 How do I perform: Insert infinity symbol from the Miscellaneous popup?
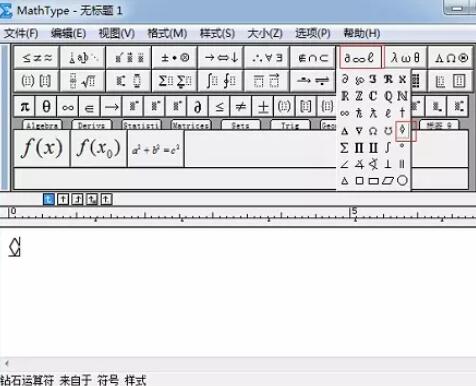345,113
